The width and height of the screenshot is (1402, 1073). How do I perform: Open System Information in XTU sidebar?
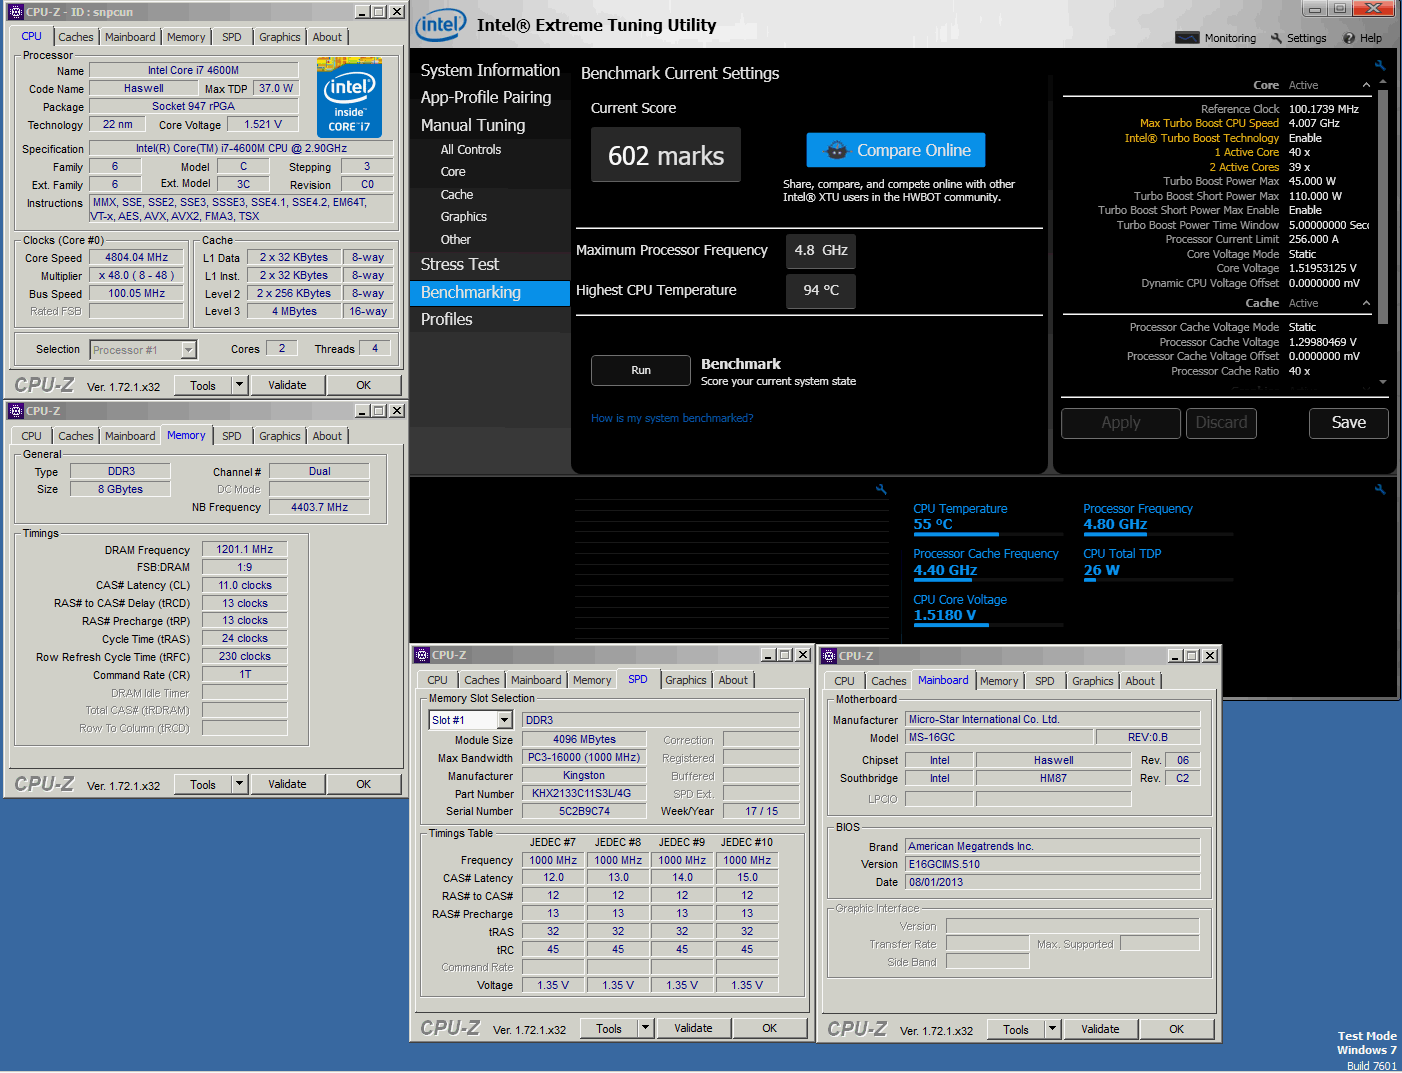(x=490, y=70)
